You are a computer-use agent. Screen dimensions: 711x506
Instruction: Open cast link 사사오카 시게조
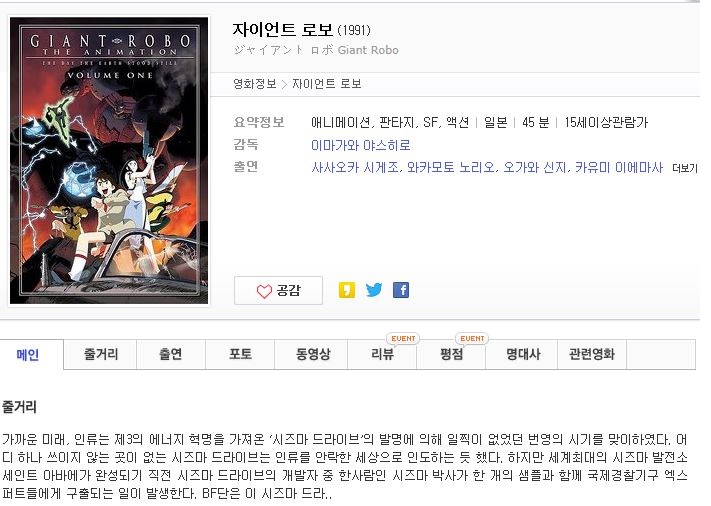[x=355, y=168]
